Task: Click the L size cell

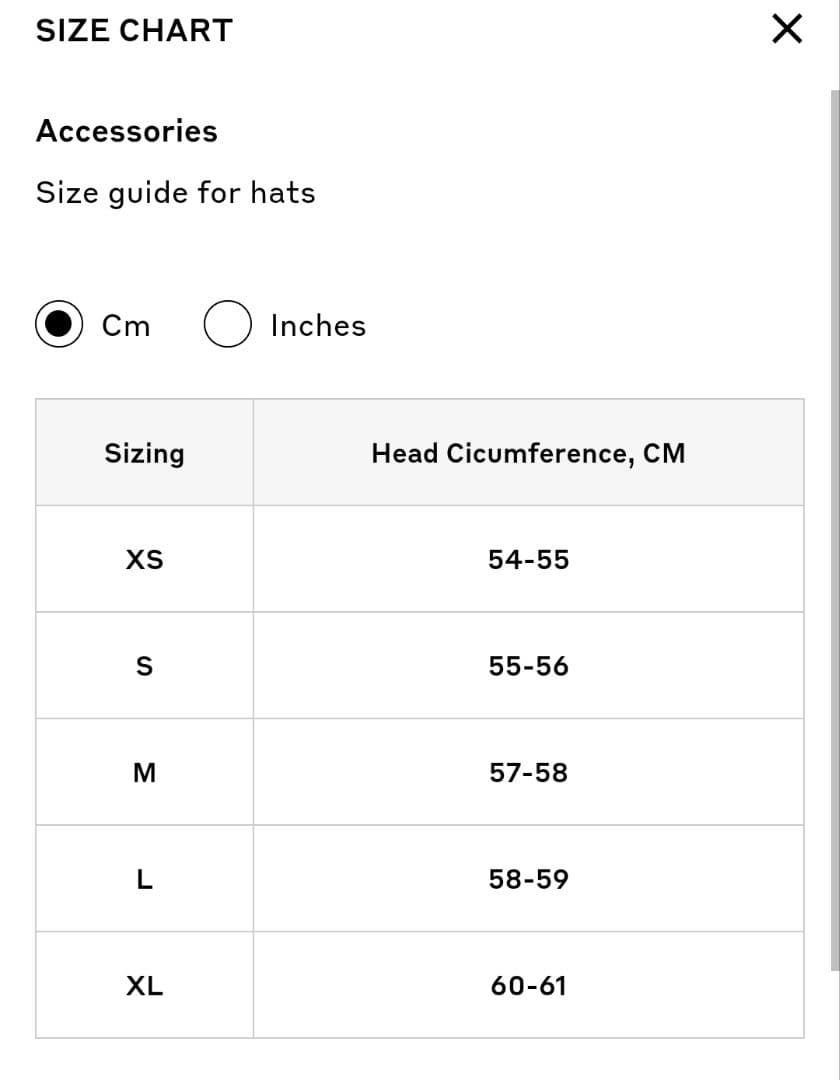Action: [144, 879]
